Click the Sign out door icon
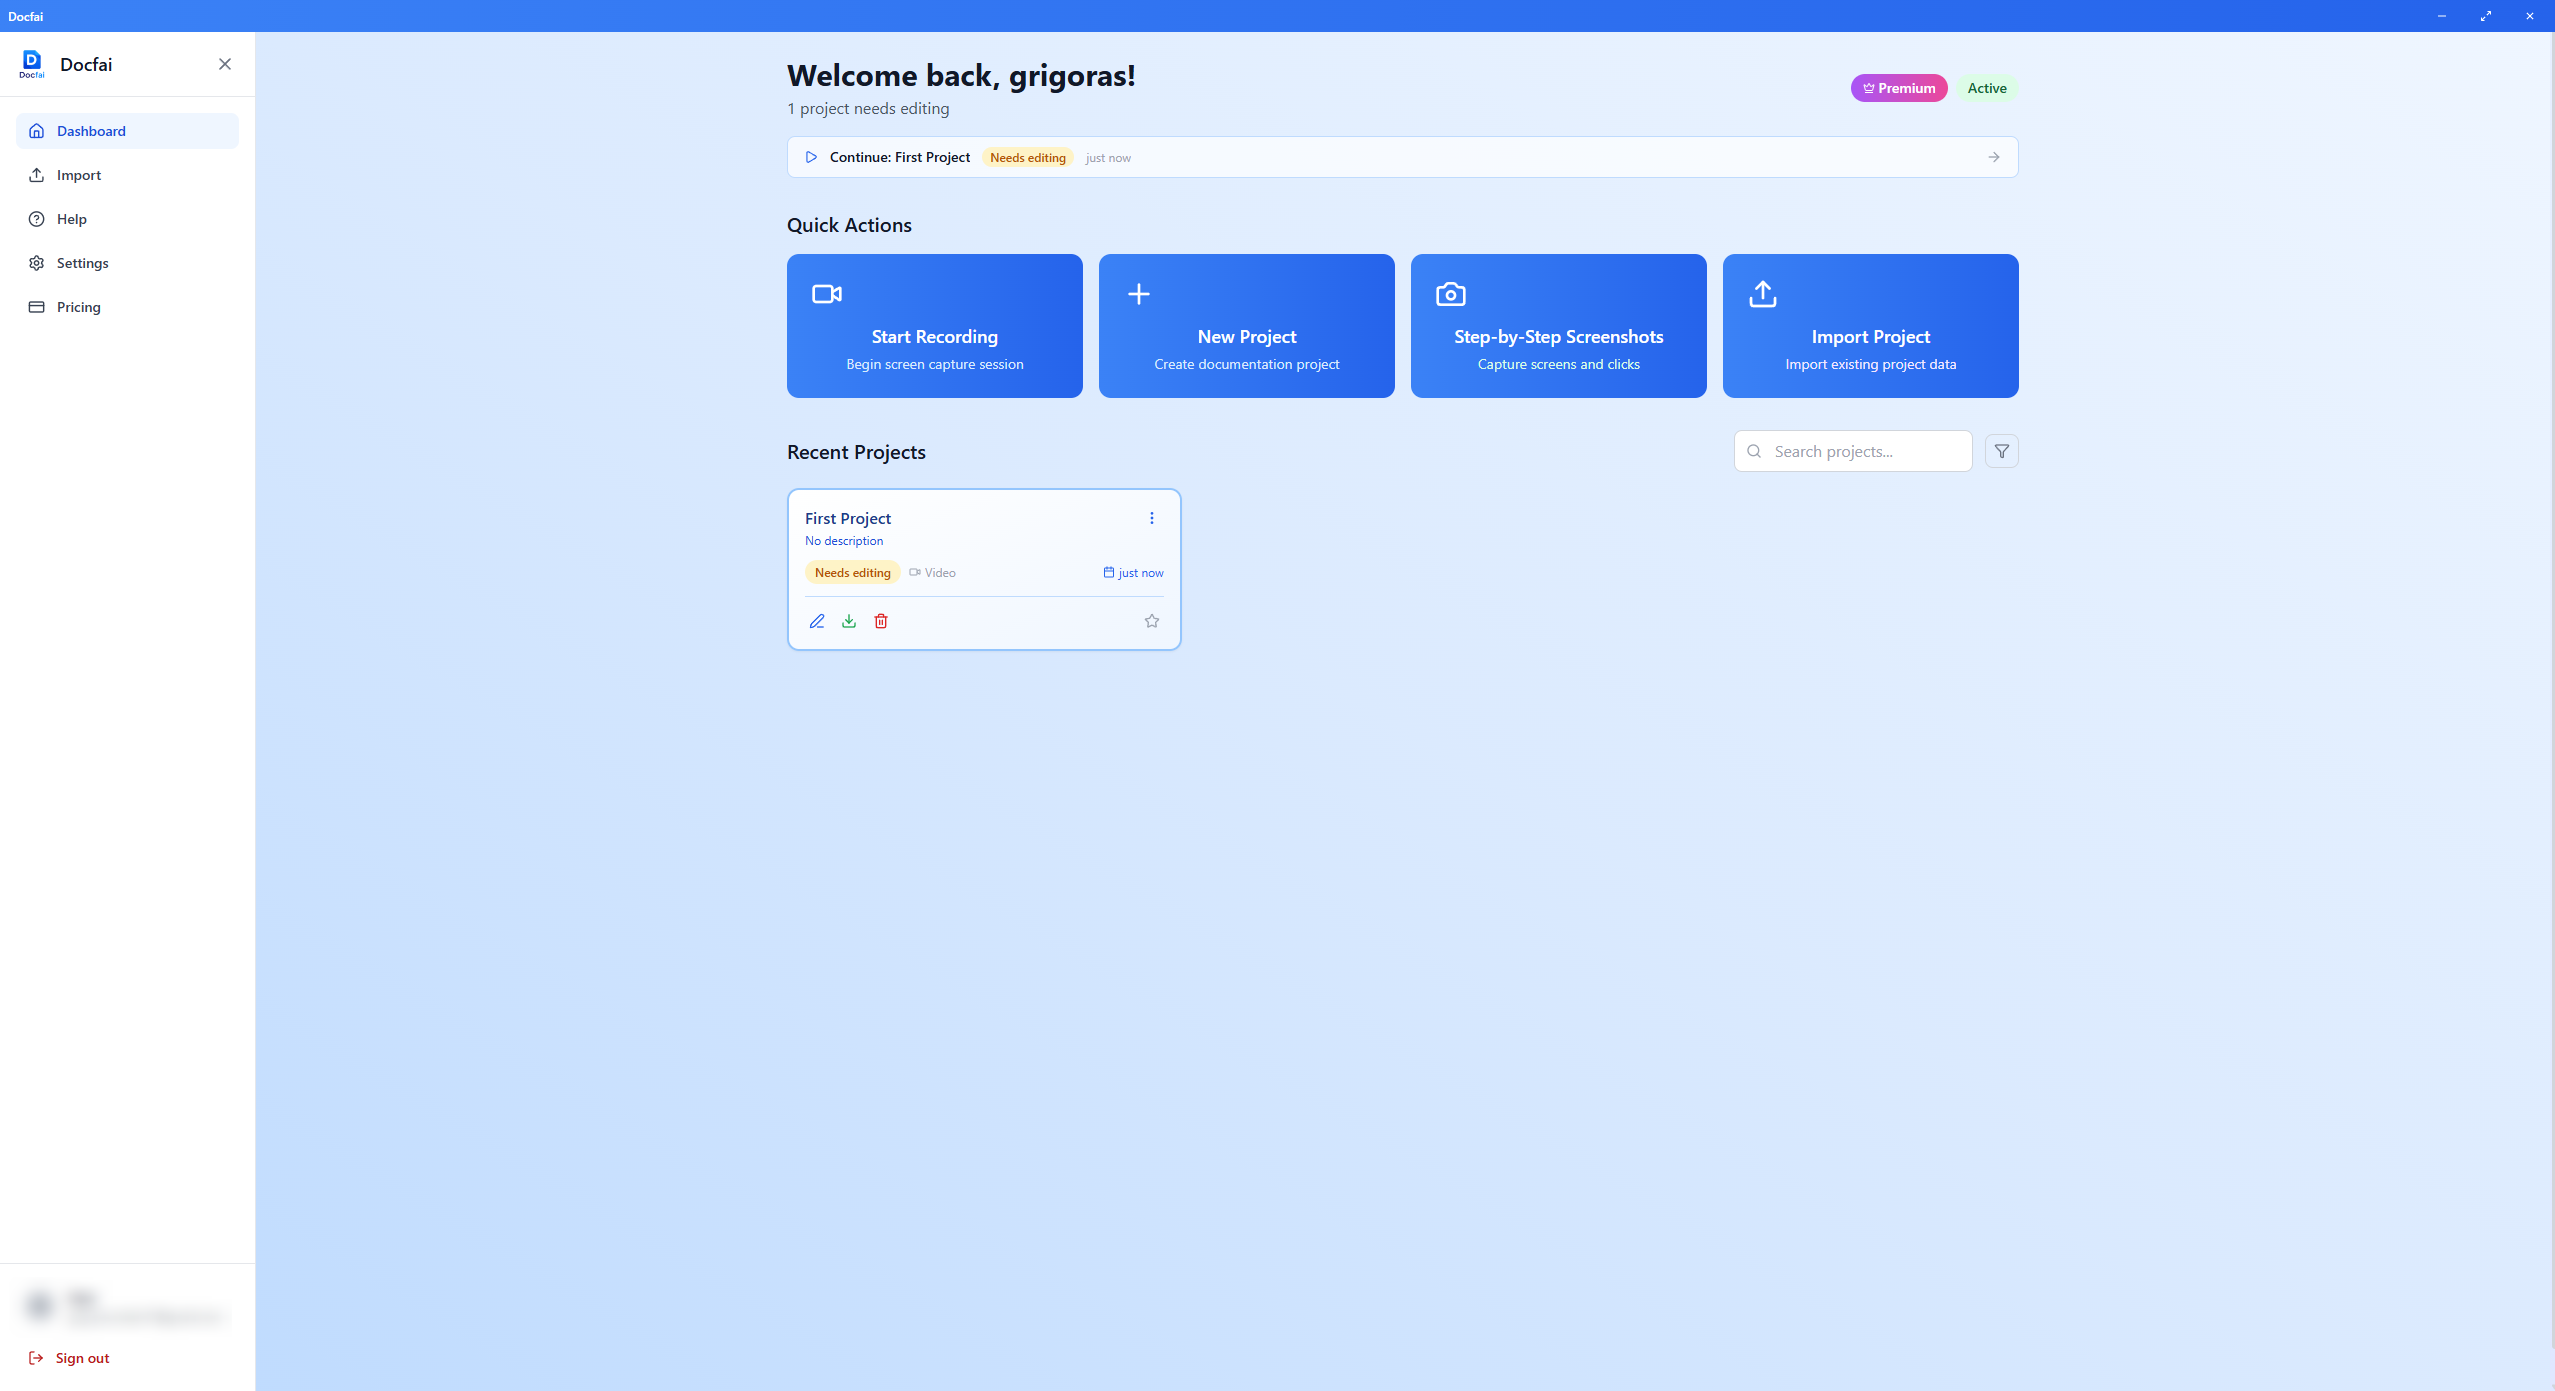The width and height of the screenshot is (2555, 1391). (36, 1358)
